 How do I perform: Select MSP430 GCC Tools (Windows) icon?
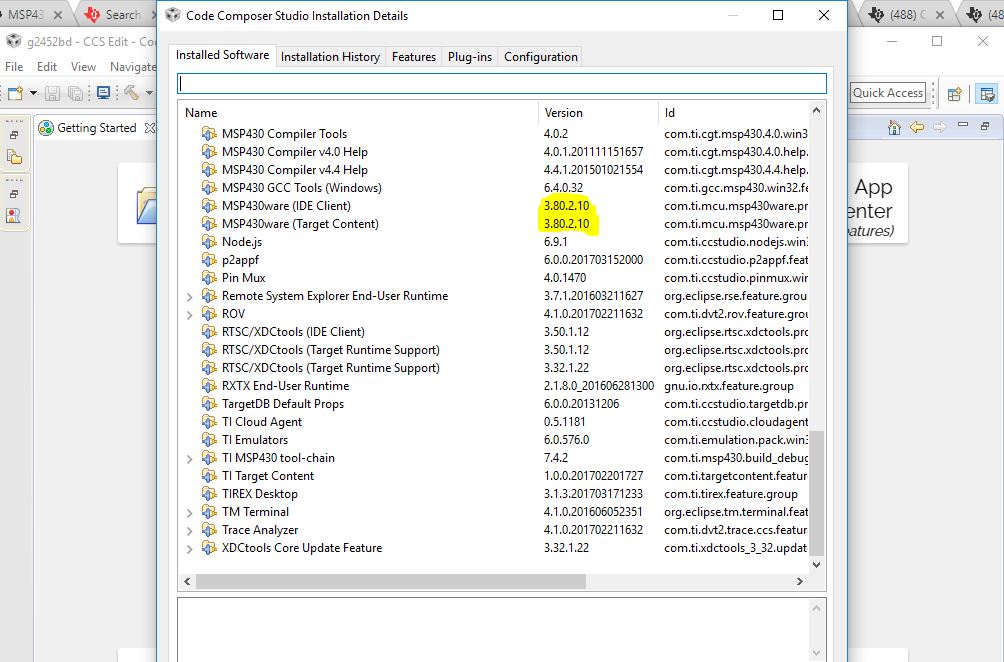pyautogui.click(x=209, y=187)
